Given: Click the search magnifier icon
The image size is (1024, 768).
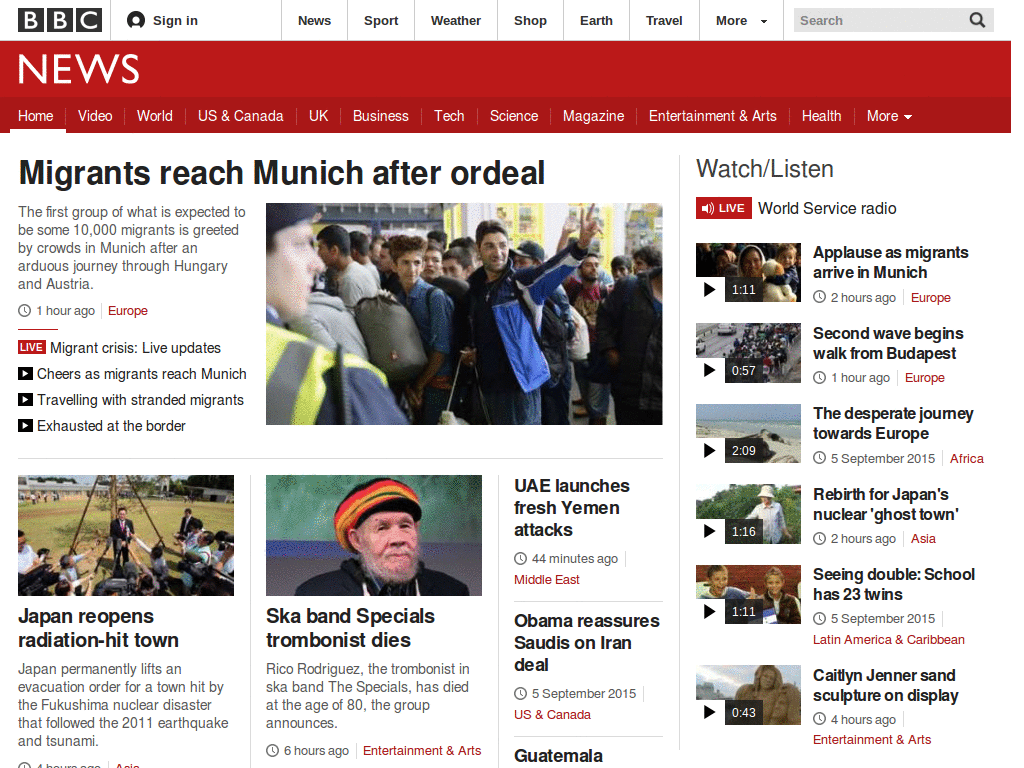Looking at the screenshot, I should tap(977, 20).
